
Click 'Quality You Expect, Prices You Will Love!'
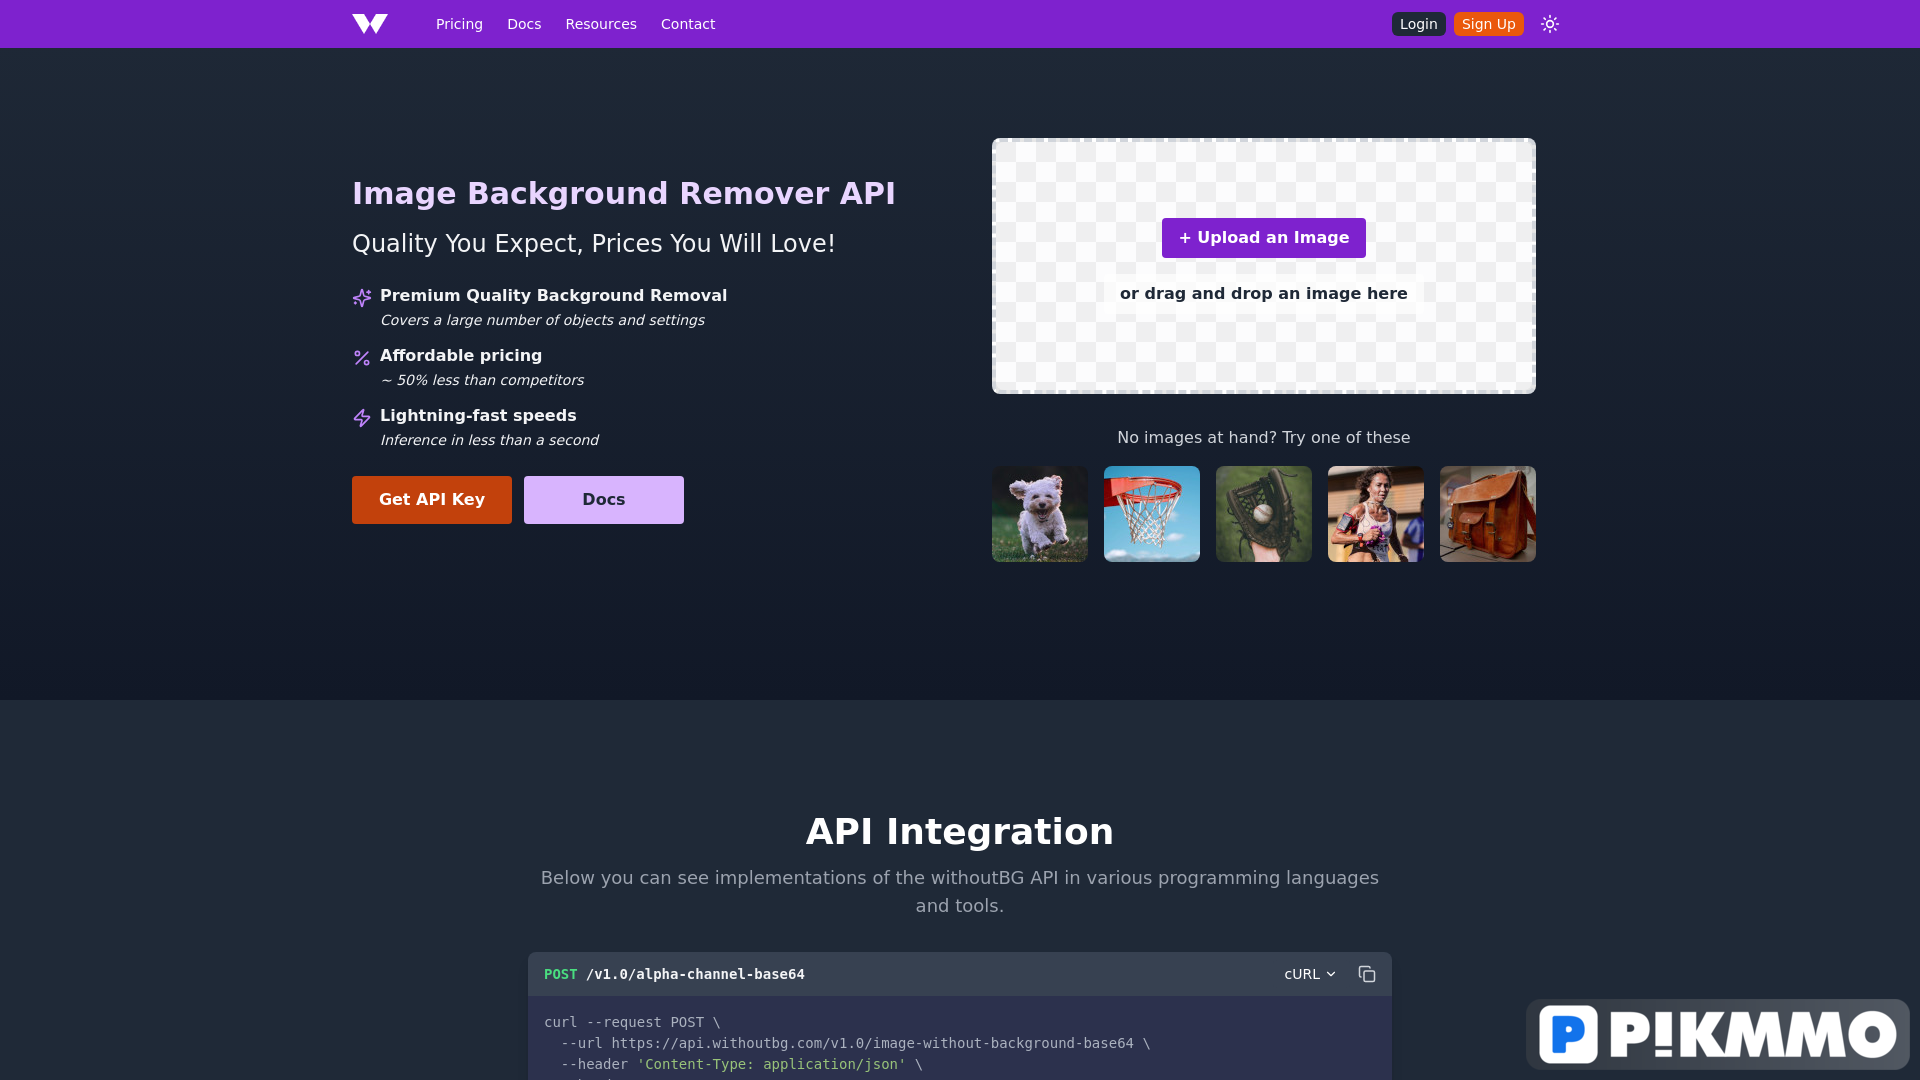[594, 244]
